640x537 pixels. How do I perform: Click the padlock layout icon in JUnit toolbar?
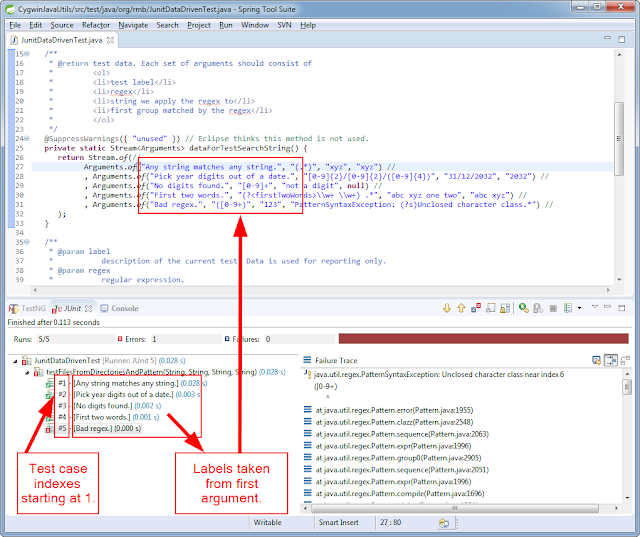tap(505, 308)
